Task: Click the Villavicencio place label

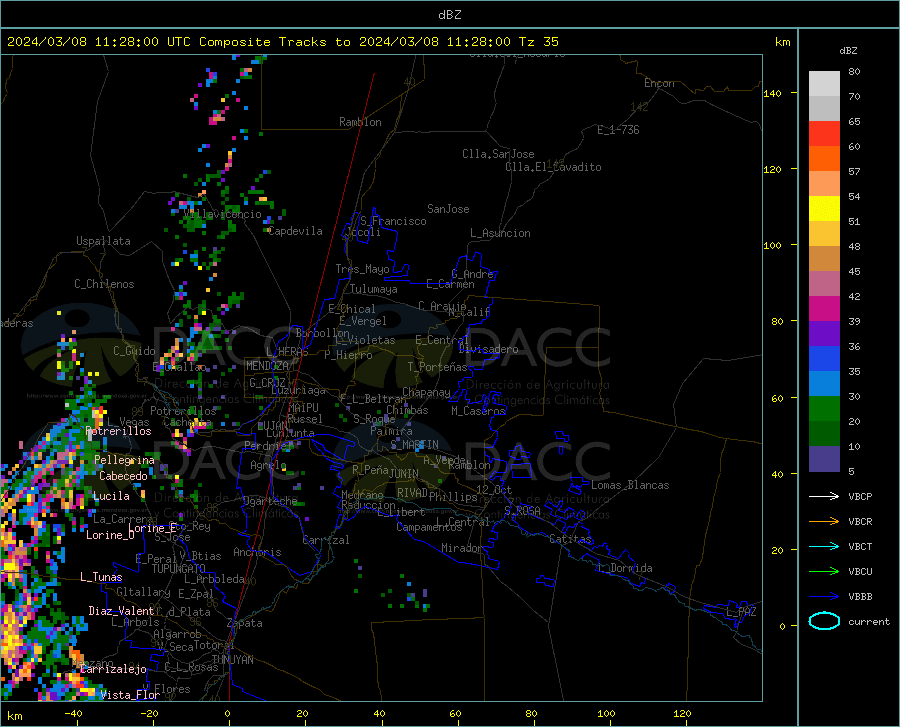Action: click(223, 214)
